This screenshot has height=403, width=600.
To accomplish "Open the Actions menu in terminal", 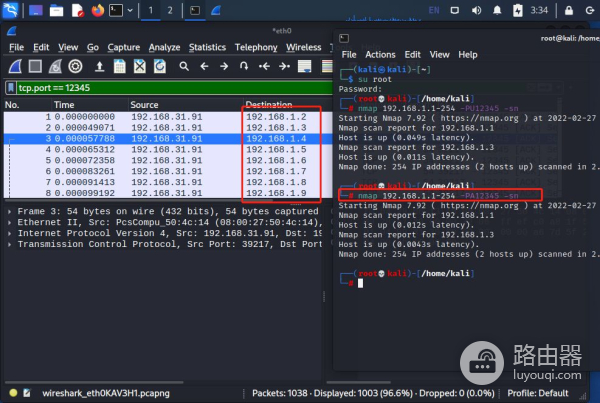I will click(x=380, y=54).
